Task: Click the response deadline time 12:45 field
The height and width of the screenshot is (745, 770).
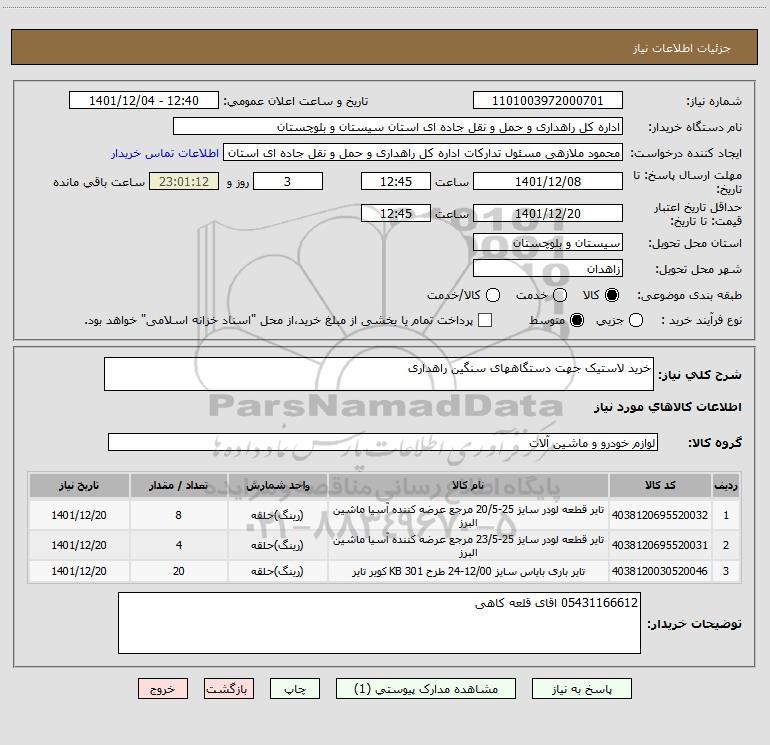Action: [396, 181]
